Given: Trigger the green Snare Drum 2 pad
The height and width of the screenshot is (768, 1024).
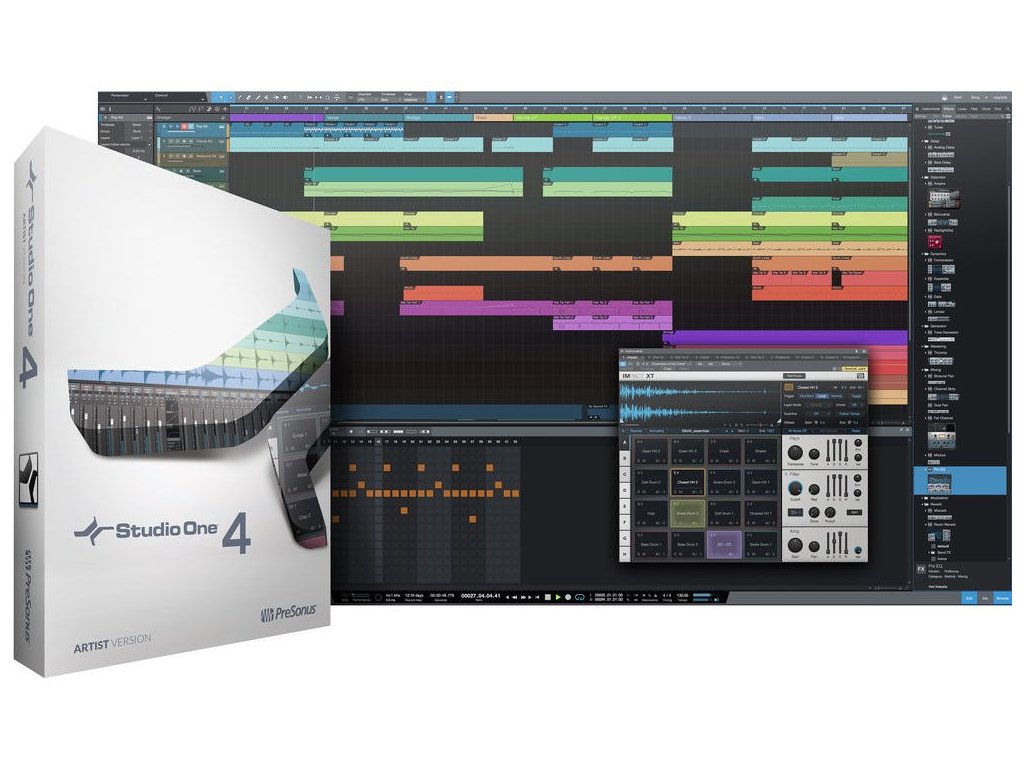Looking at the screenshot, I should 687,512.
